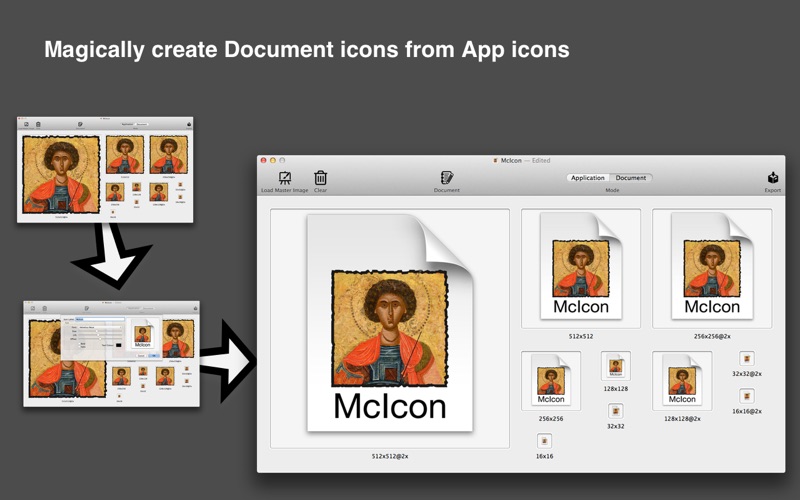Select the 512x512@2x large document preview

(x=390, y=328)
